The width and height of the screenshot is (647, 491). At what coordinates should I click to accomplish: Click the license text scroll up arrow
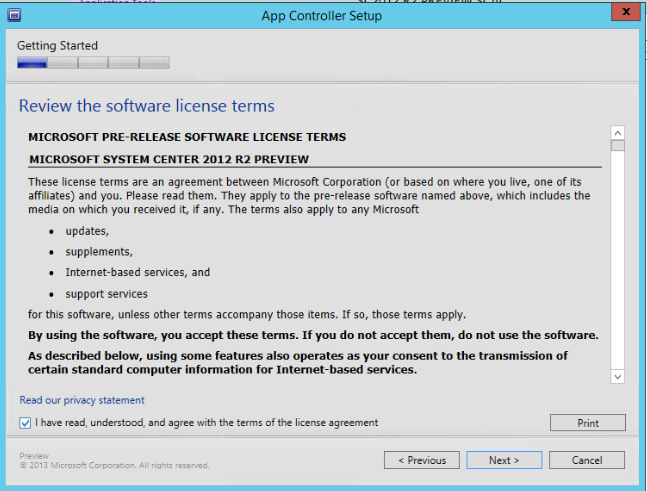pyautogui.click(x=617, y=132)
